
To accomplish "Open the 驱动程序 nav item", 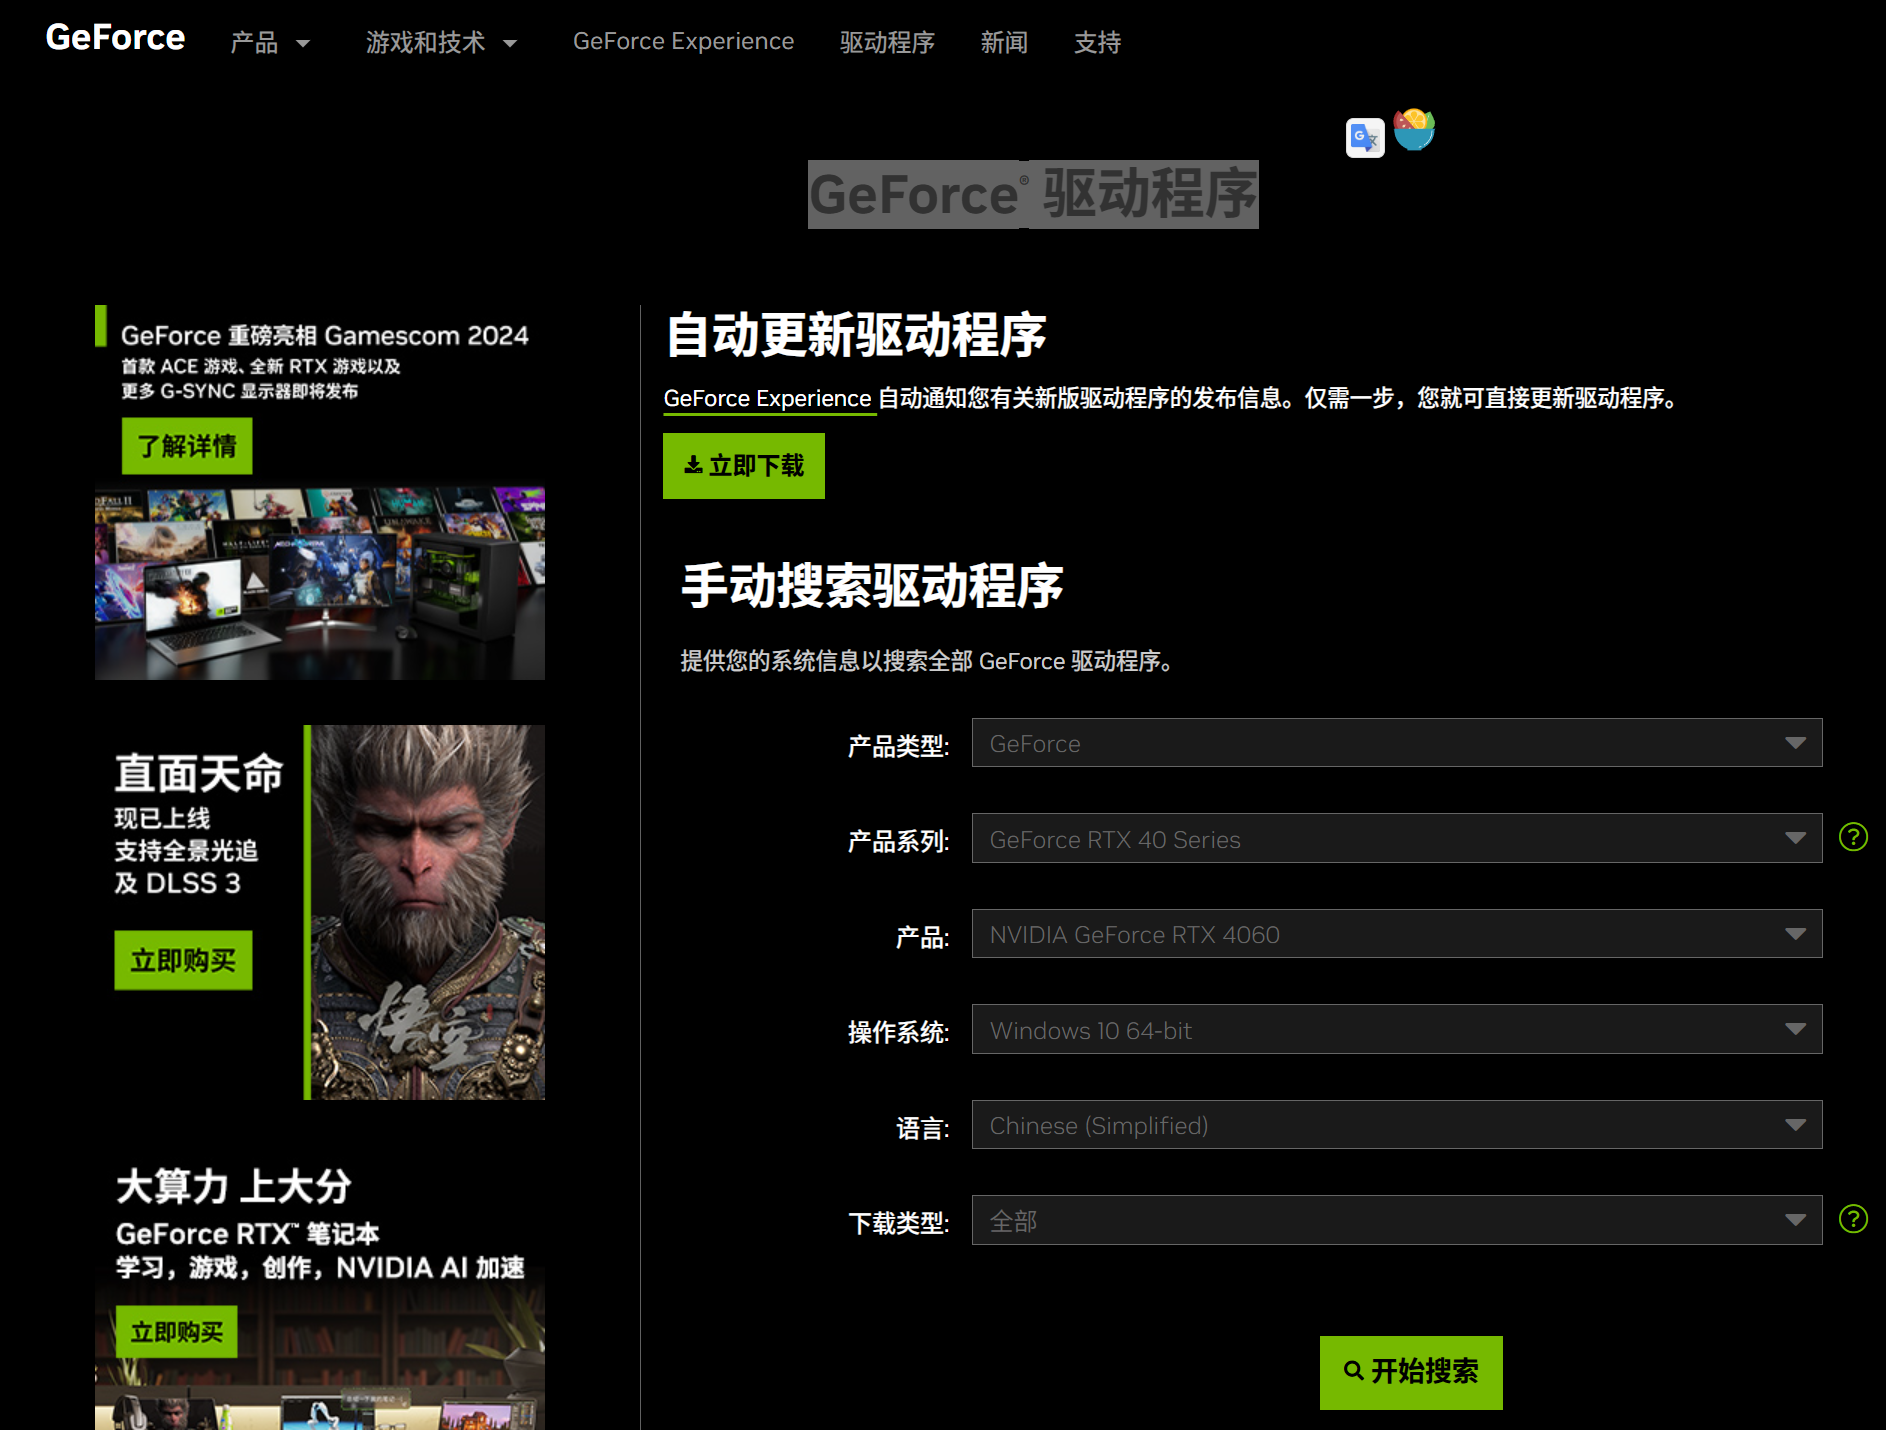I will (887, 42).
